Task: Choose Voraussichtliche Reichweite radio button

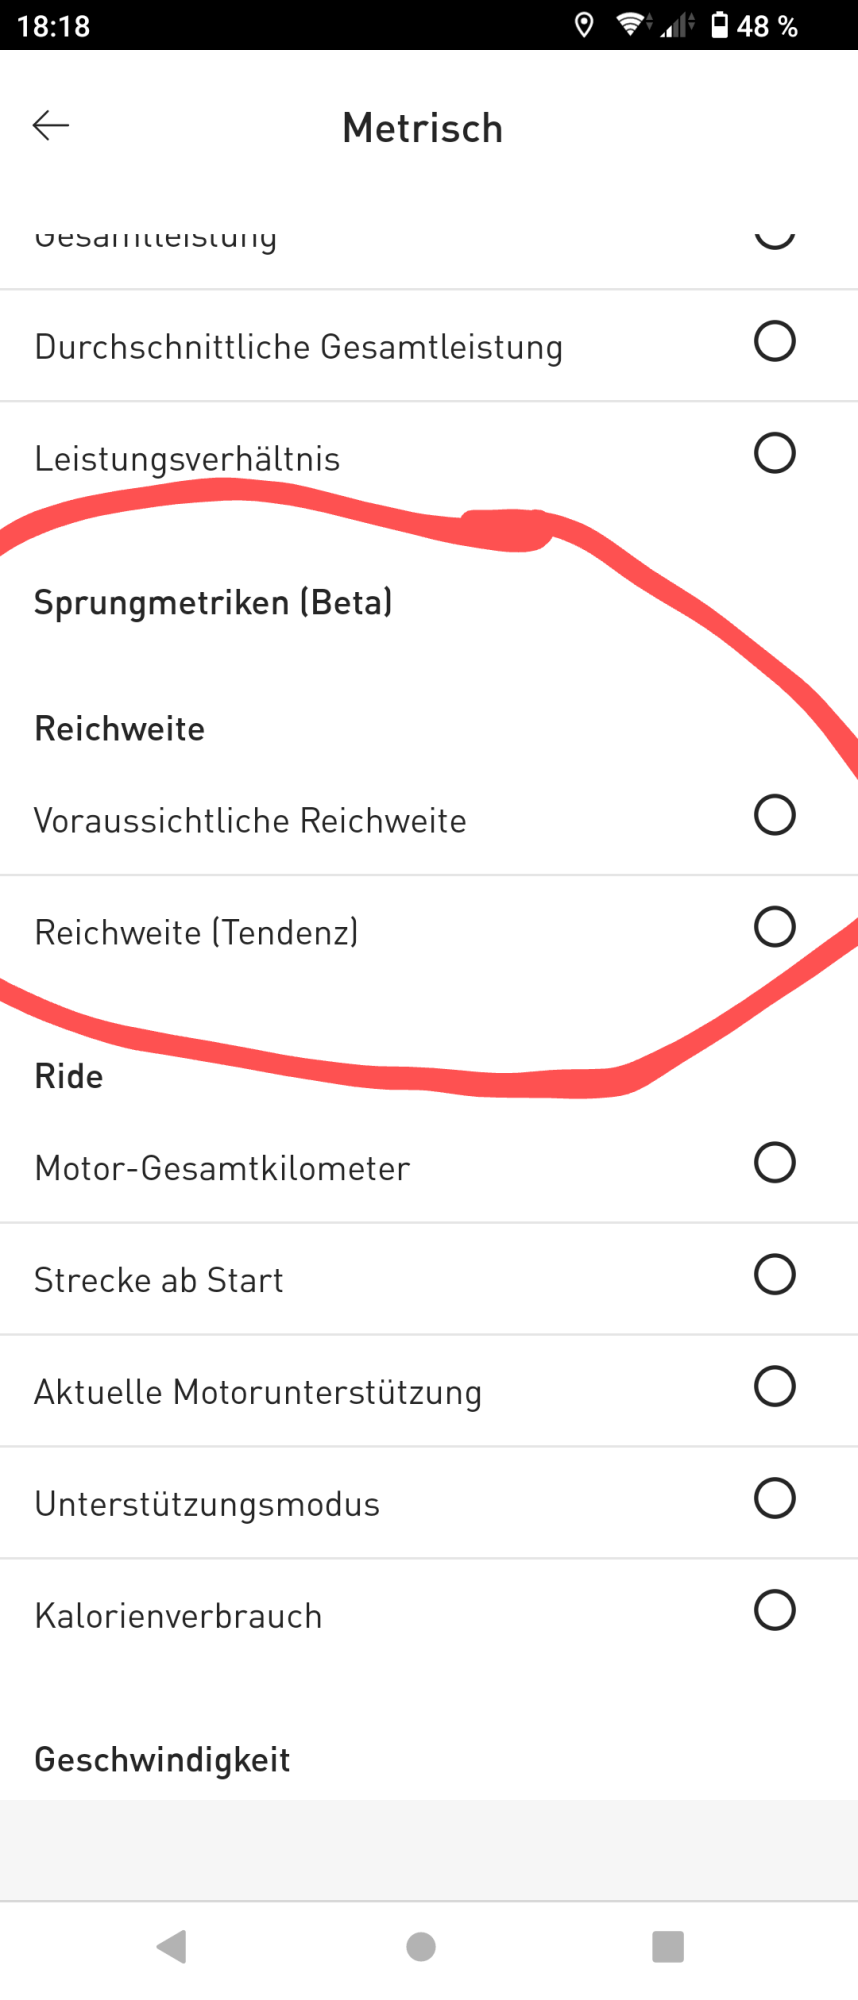Action: pos(774,816)
